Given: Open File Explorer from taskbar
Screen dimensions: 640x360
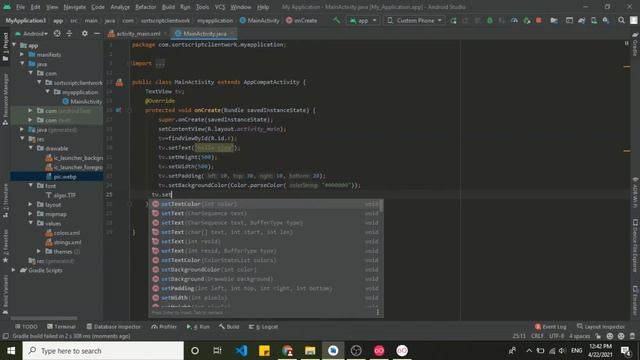Looking at the screenshot, I should click(310, 351).
